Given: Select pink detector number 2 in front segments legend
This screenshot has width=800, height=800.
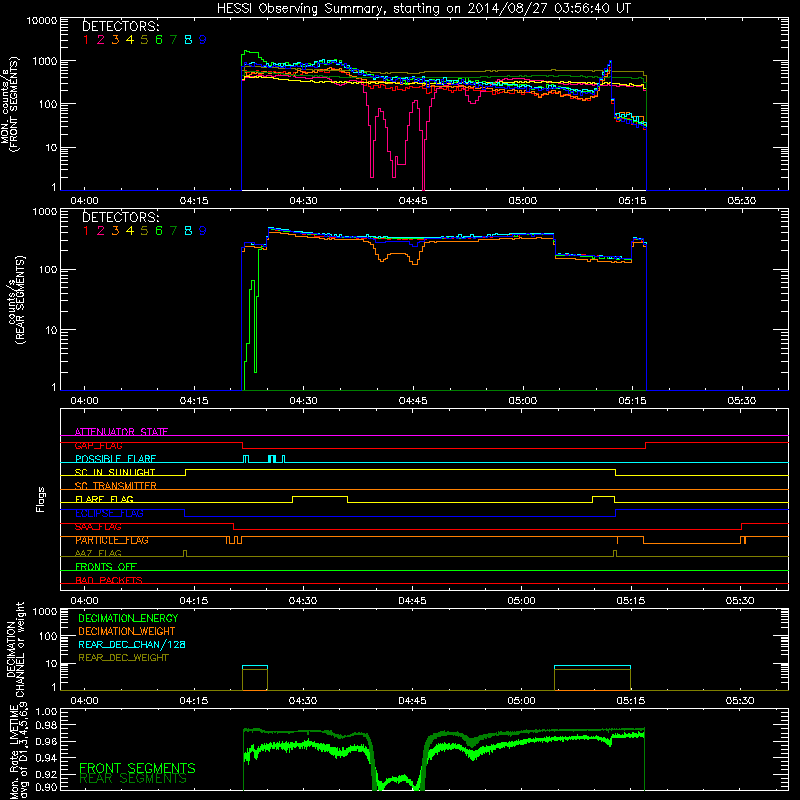Looking at the screenshot, I should 101,40.
